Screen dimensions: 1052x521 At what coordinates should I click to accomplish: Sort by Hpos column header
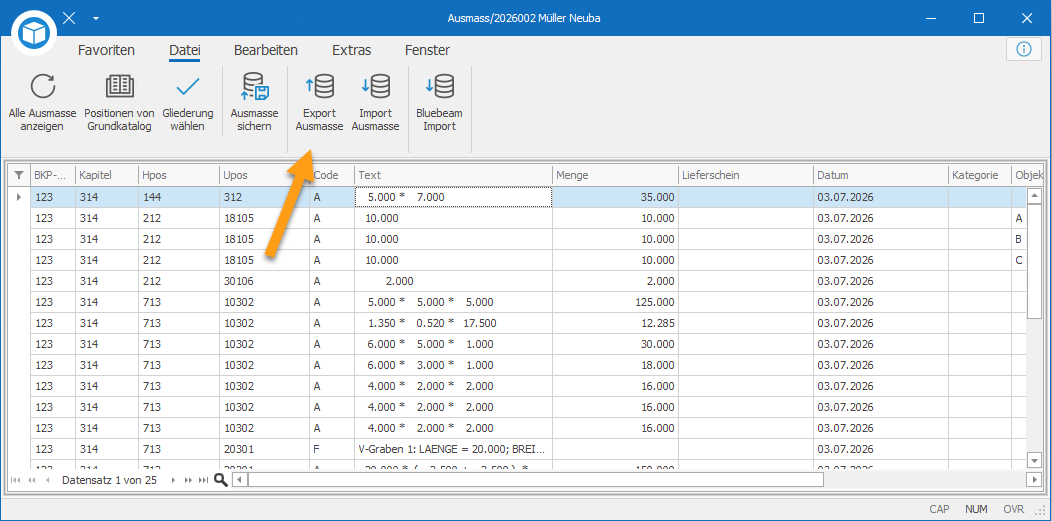pos(178,175)
